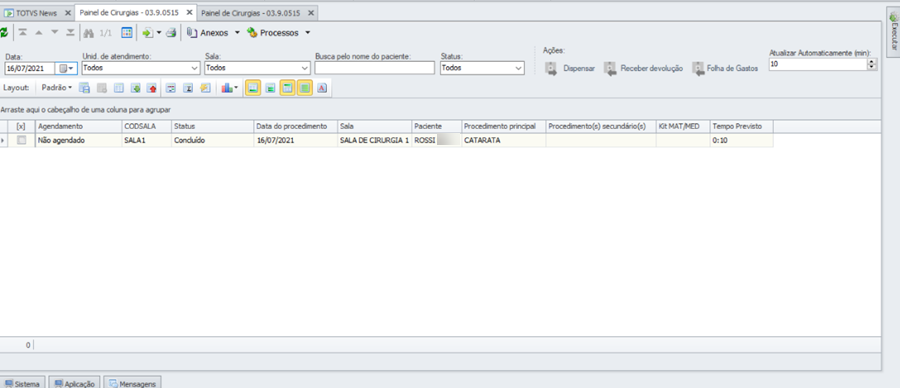Open the Sistema bottom tab

23,383
